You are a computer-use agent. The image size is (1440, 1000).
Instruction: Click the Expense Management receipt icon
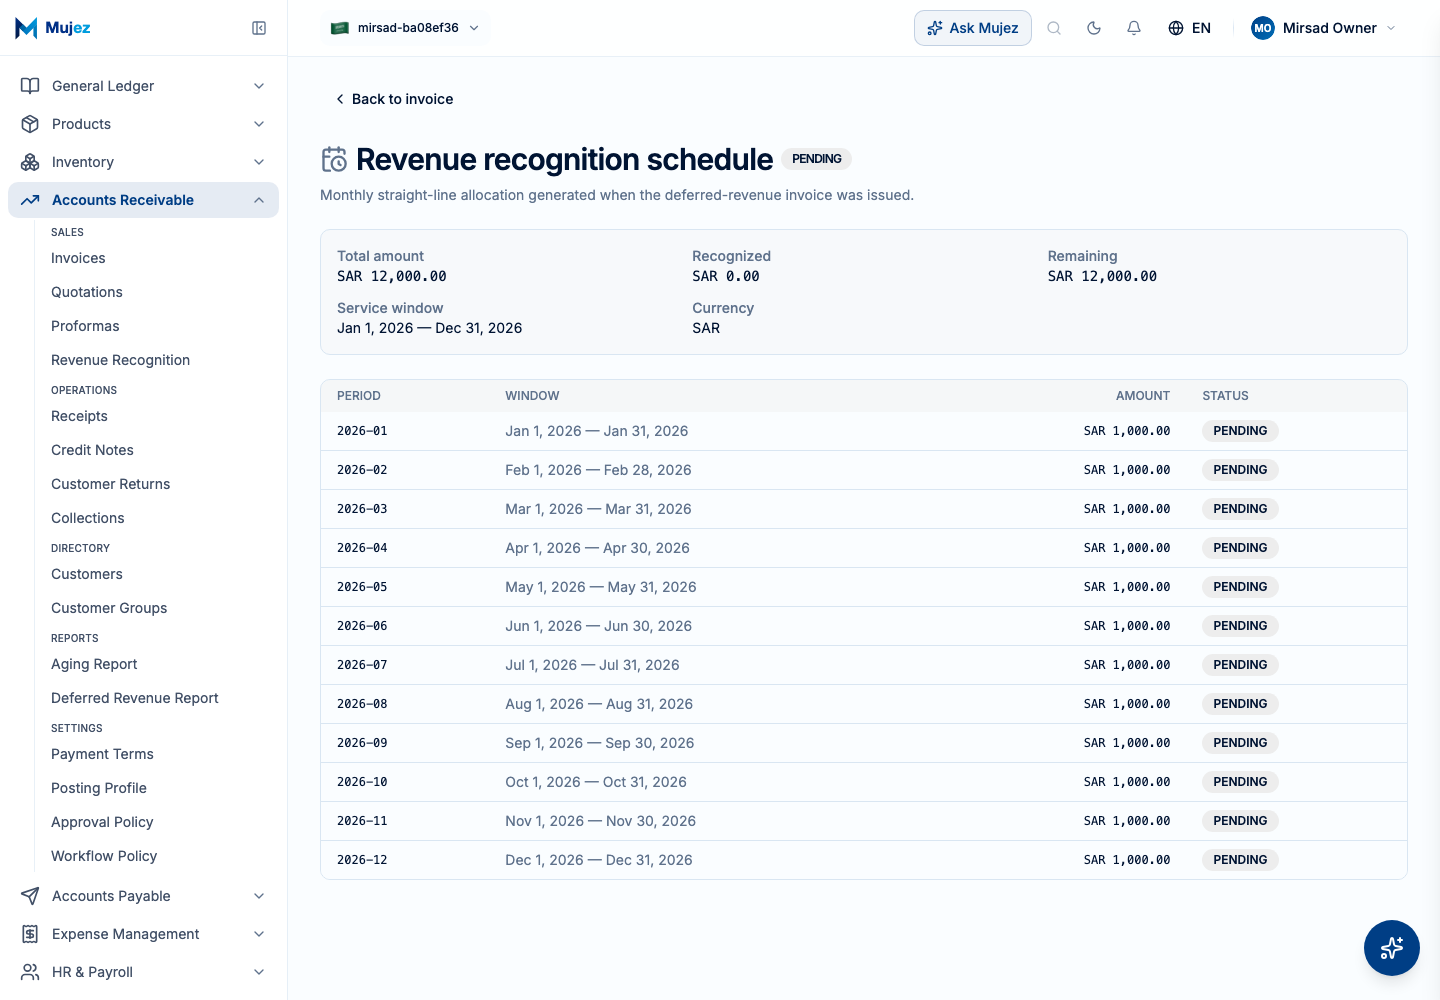coord(30,934)
